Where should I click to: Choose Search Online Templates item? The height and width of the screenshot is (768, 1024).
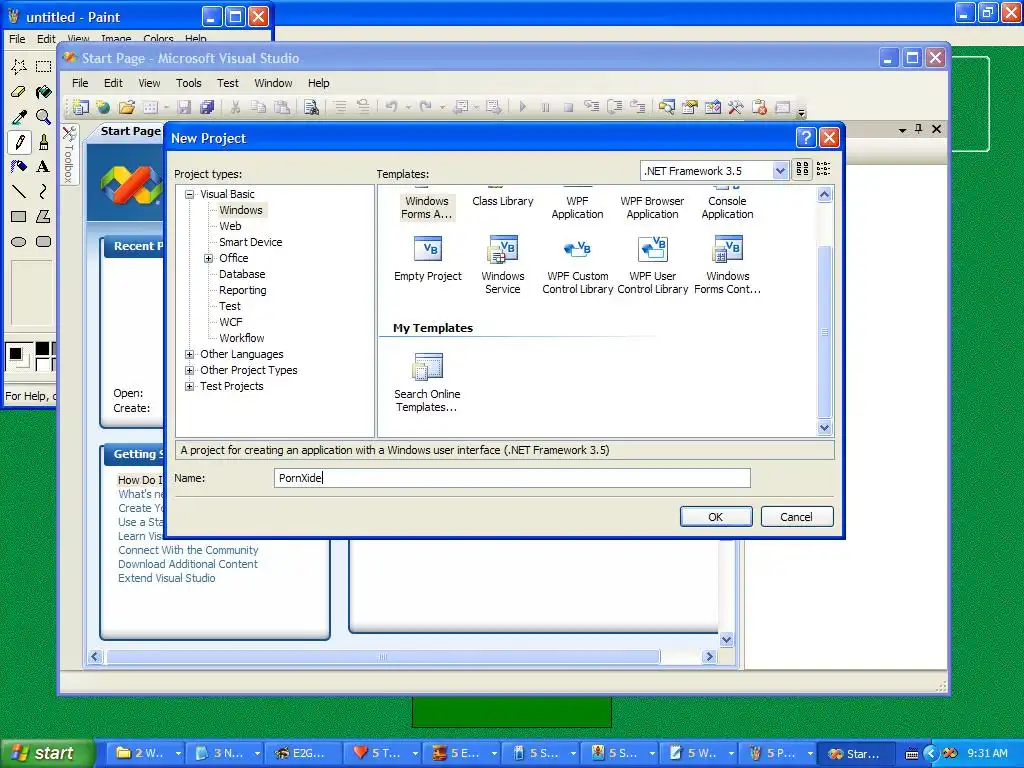pyautogui.click(x=428, y=383)
